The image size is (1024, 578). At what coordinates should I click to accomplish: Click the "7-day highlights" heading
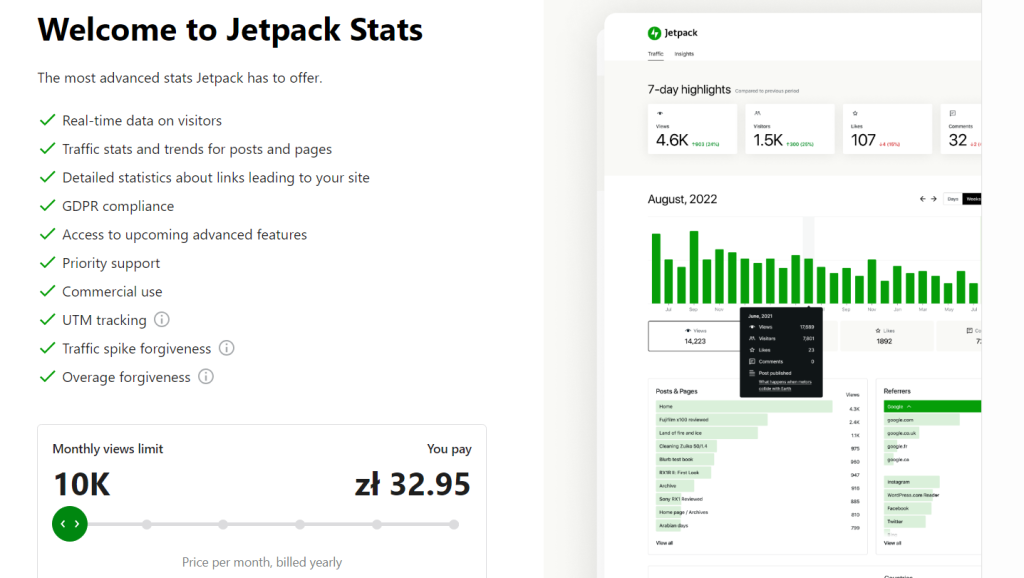pyautogui.click(x=689, y=89)
